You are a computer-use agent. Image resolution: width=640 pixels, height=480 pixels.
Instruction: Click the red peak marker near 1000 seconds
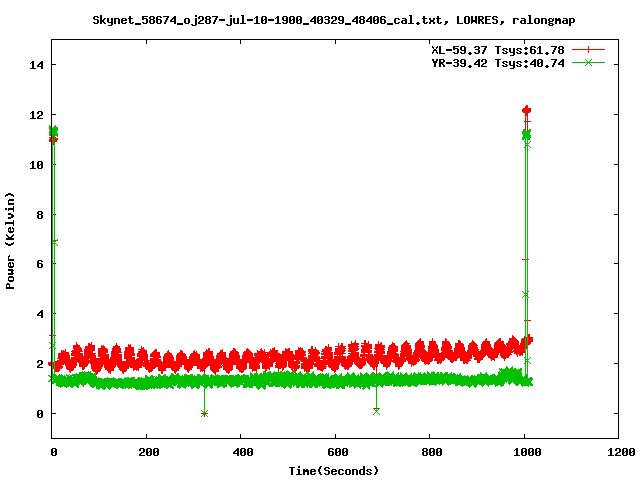point(527,110)
